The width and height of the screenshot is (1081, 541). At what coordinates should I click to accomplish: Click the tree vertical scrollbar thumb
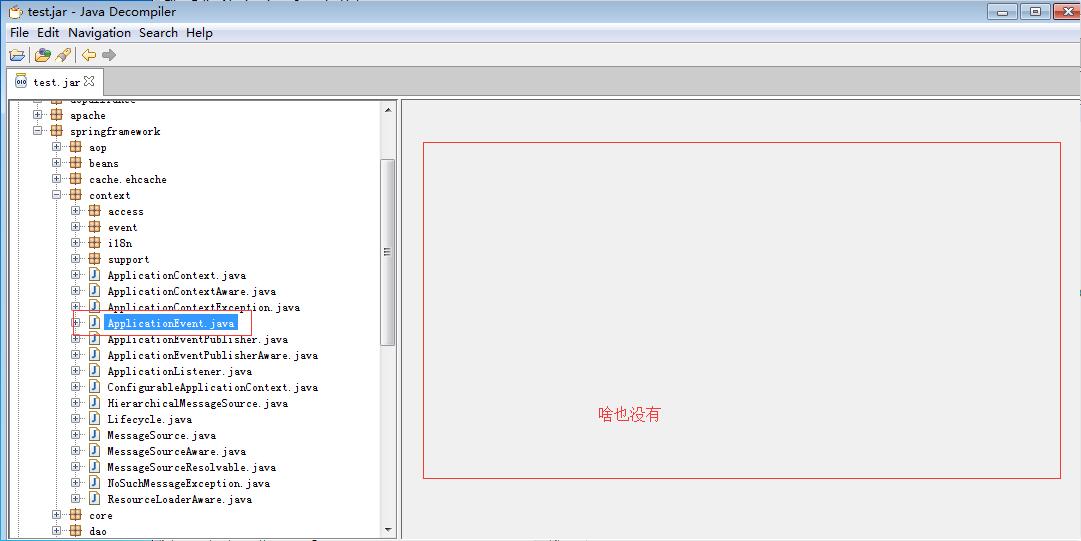387,252
